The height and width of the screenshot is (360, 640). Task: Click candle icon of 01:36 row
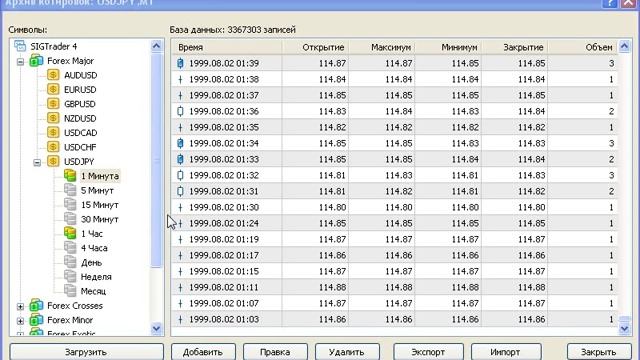tap(180, 111)
